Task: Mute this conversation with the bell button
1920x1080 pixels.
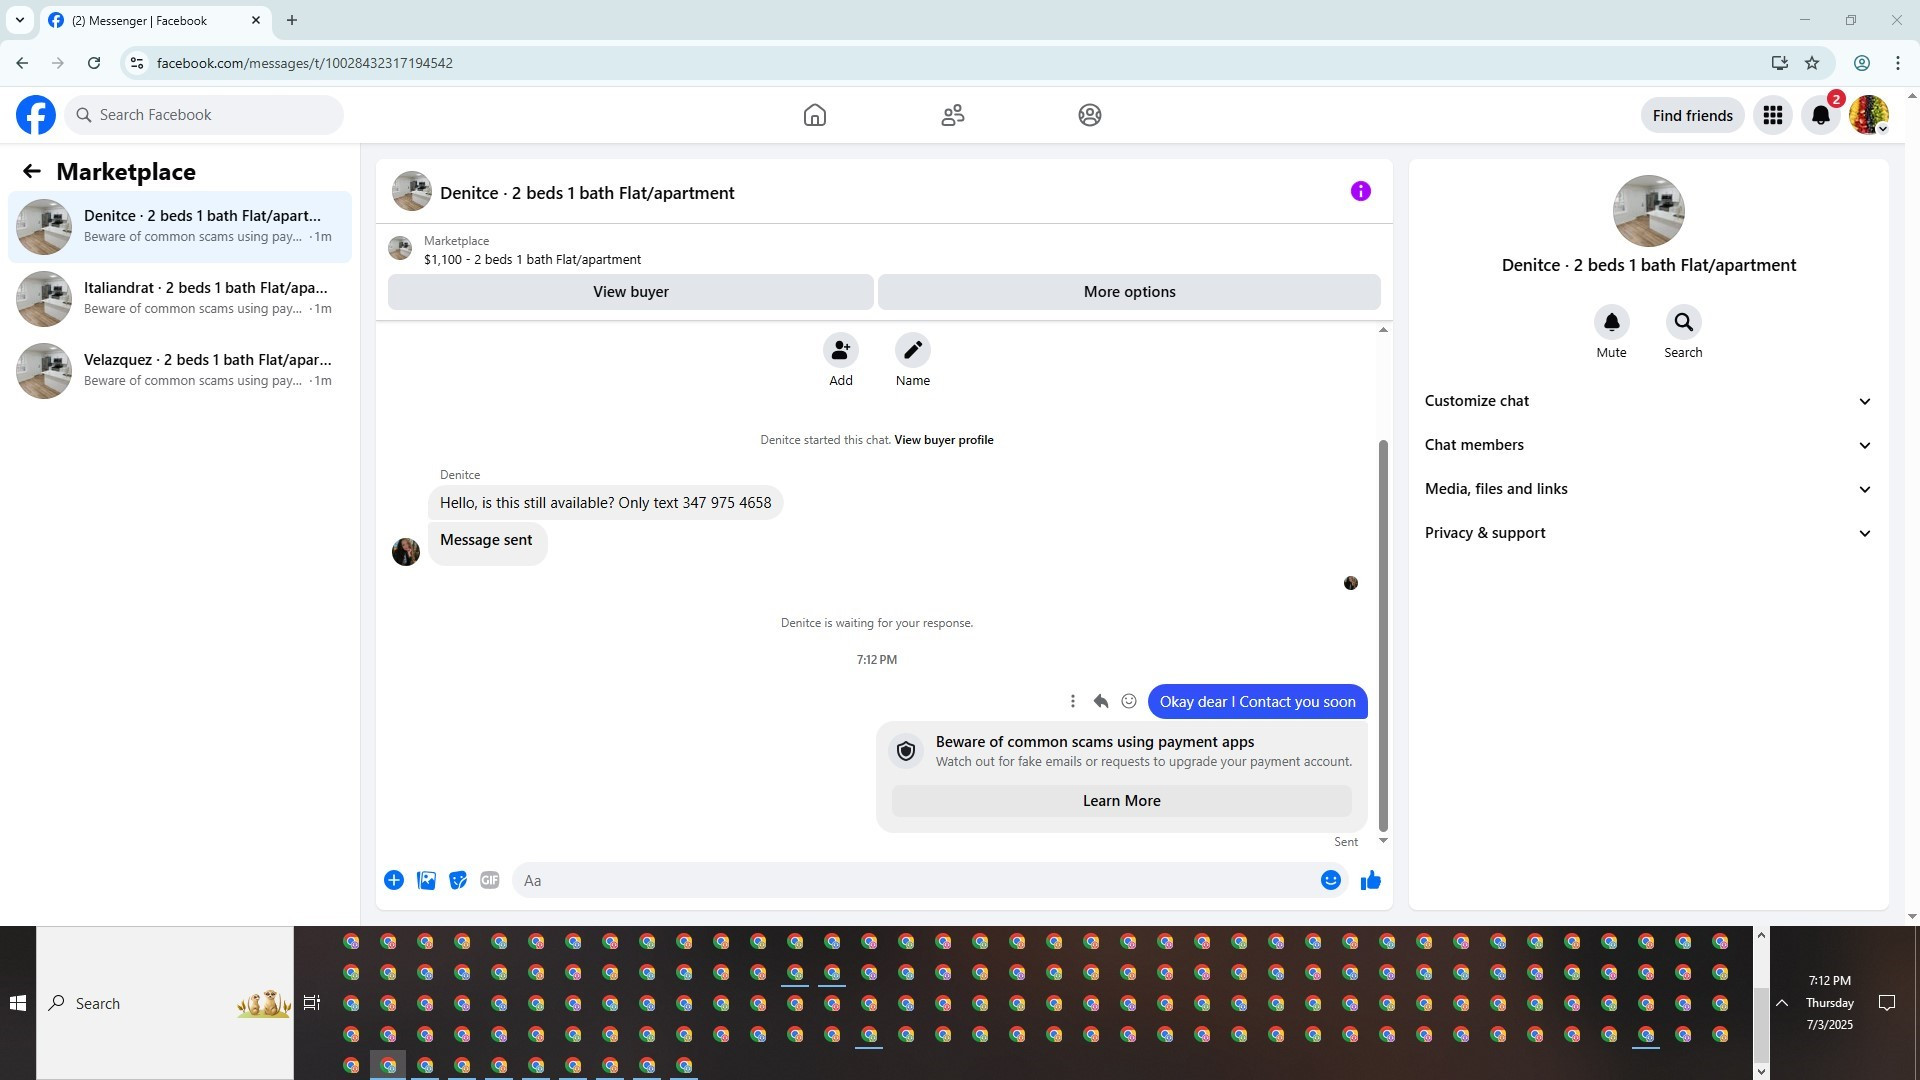Action: pyautogui.click(x=1611, y=322)
